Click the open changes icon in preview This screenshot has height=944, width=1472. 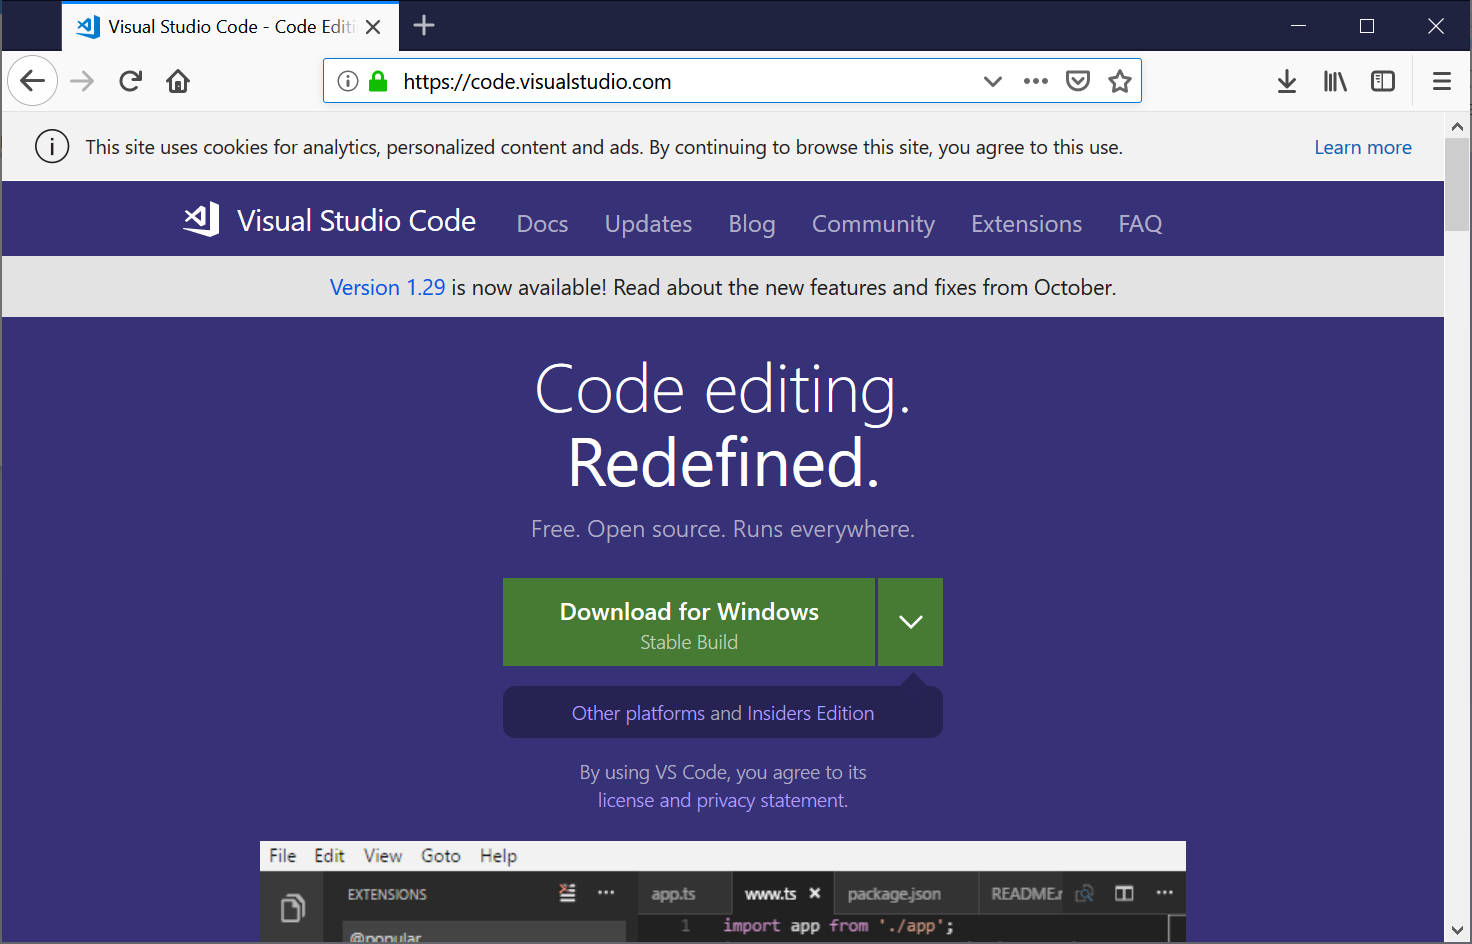[1085, 893]
